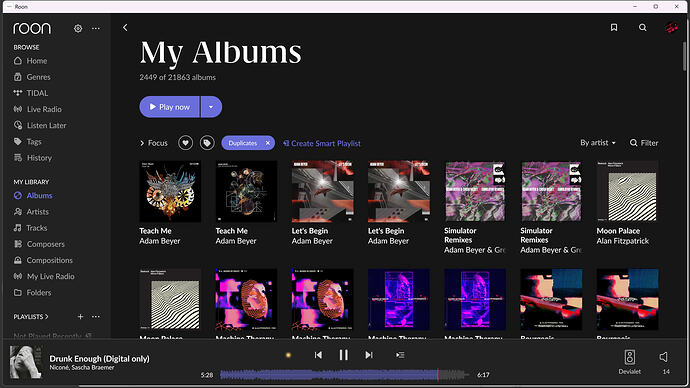The width and height of the screenshot is (690, 388).
Task: Toggle the tag filter button
Action: pyautogui.click(x=207, y=143)
